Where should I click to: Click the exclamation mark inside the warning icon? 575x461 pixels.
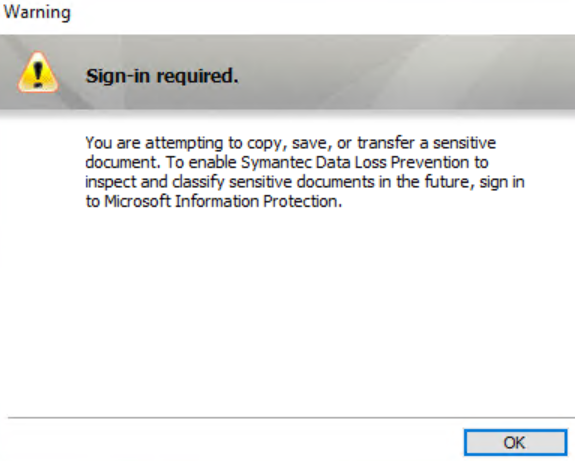38,73
